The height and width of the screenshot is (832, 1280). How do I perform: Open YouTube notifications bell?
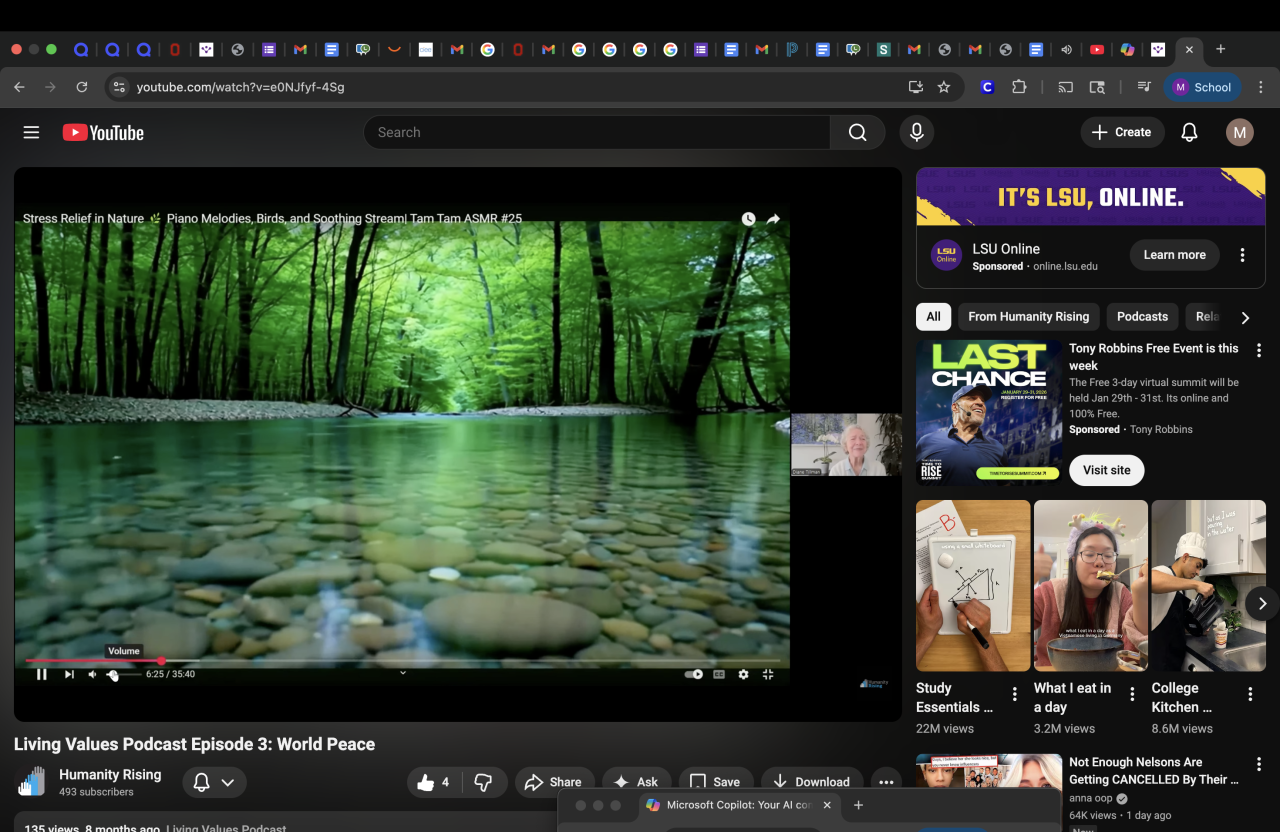pos(1189,132)
